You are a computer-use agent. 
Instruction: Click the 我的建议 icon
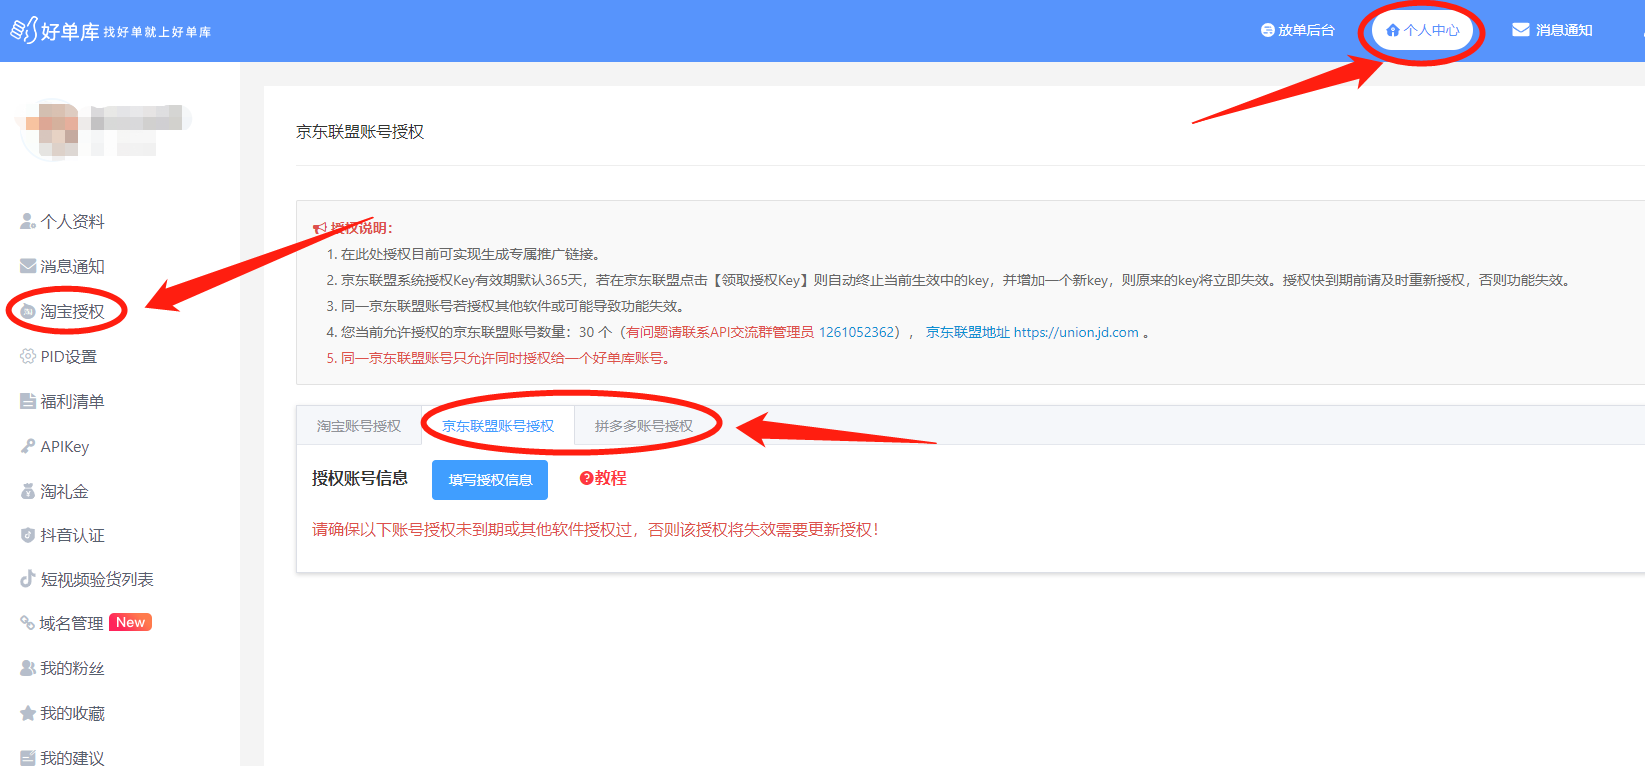click(28, 758)
